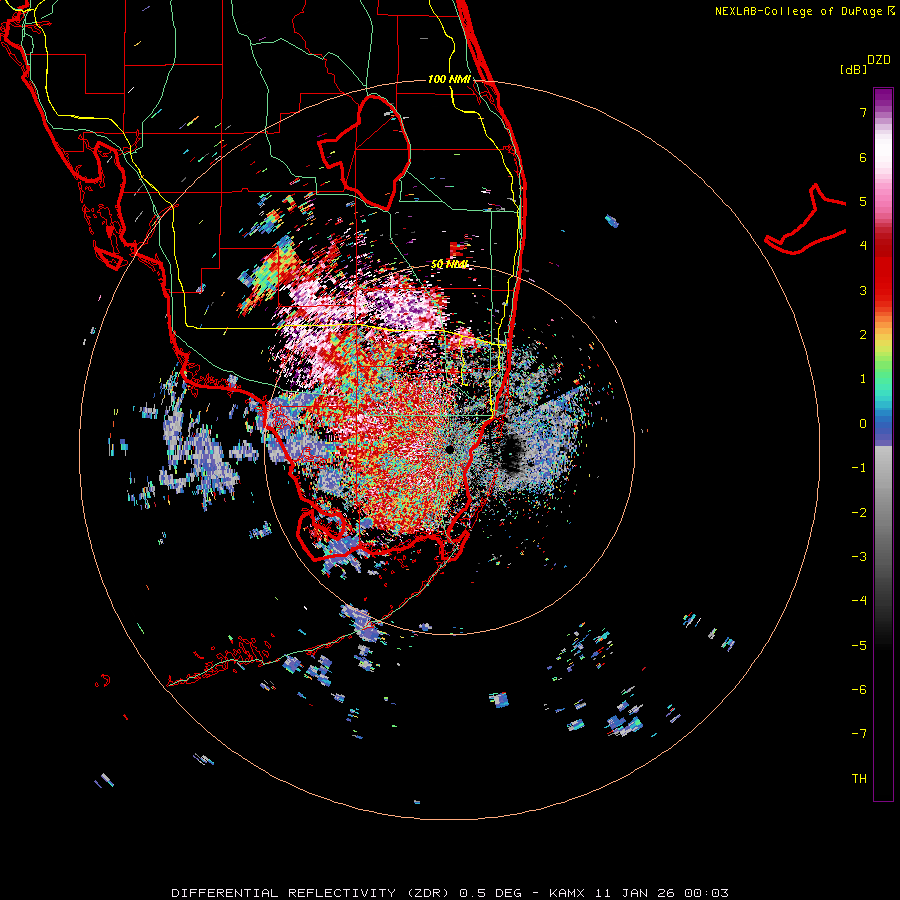900x900 pixels.
Task: Click the Differential Reflectivity caption at bottom
Action: [450, 893]
